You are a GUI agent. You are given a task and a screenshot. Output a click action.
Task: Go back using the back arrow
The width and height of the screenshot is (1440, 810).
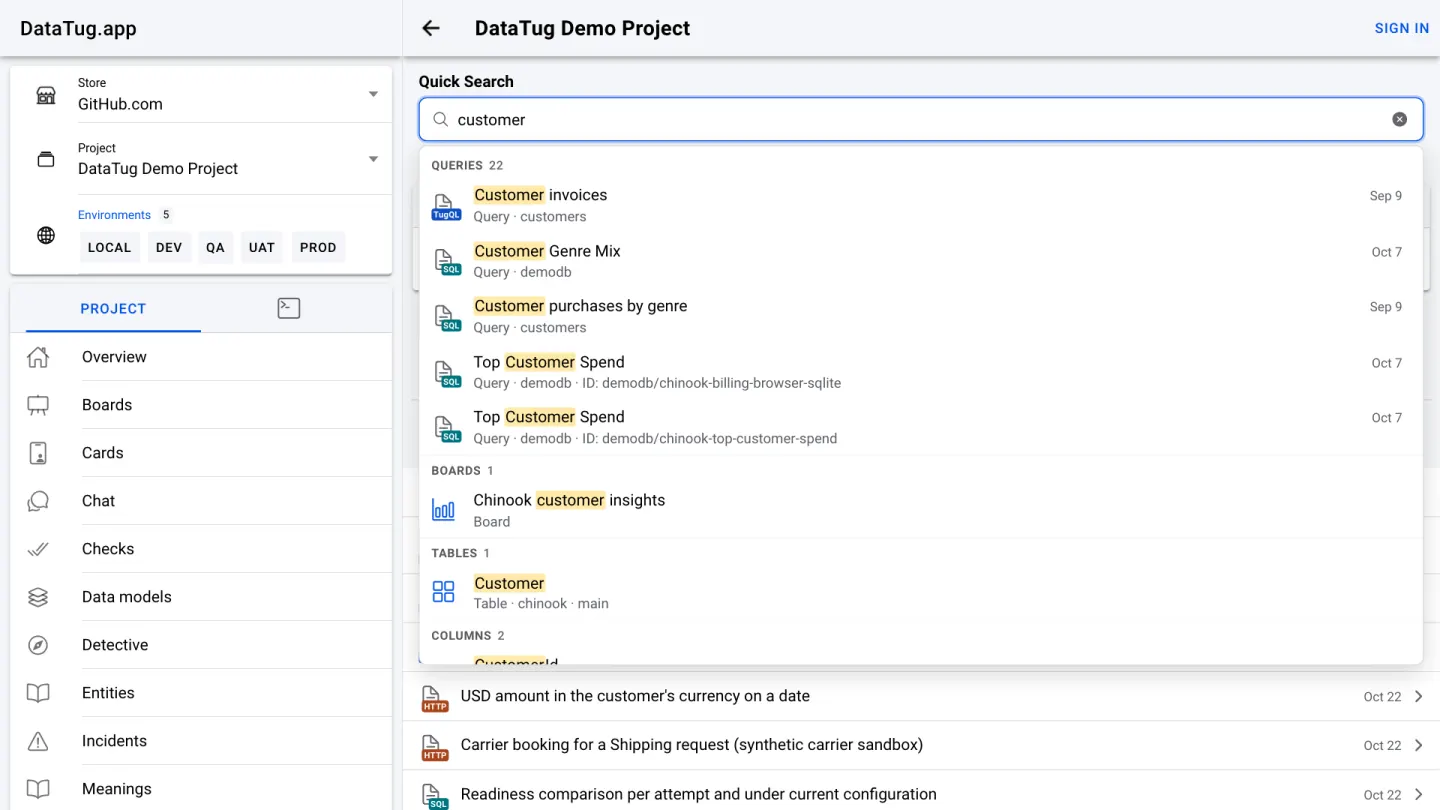pyautogui.click(x=431, y=28)
